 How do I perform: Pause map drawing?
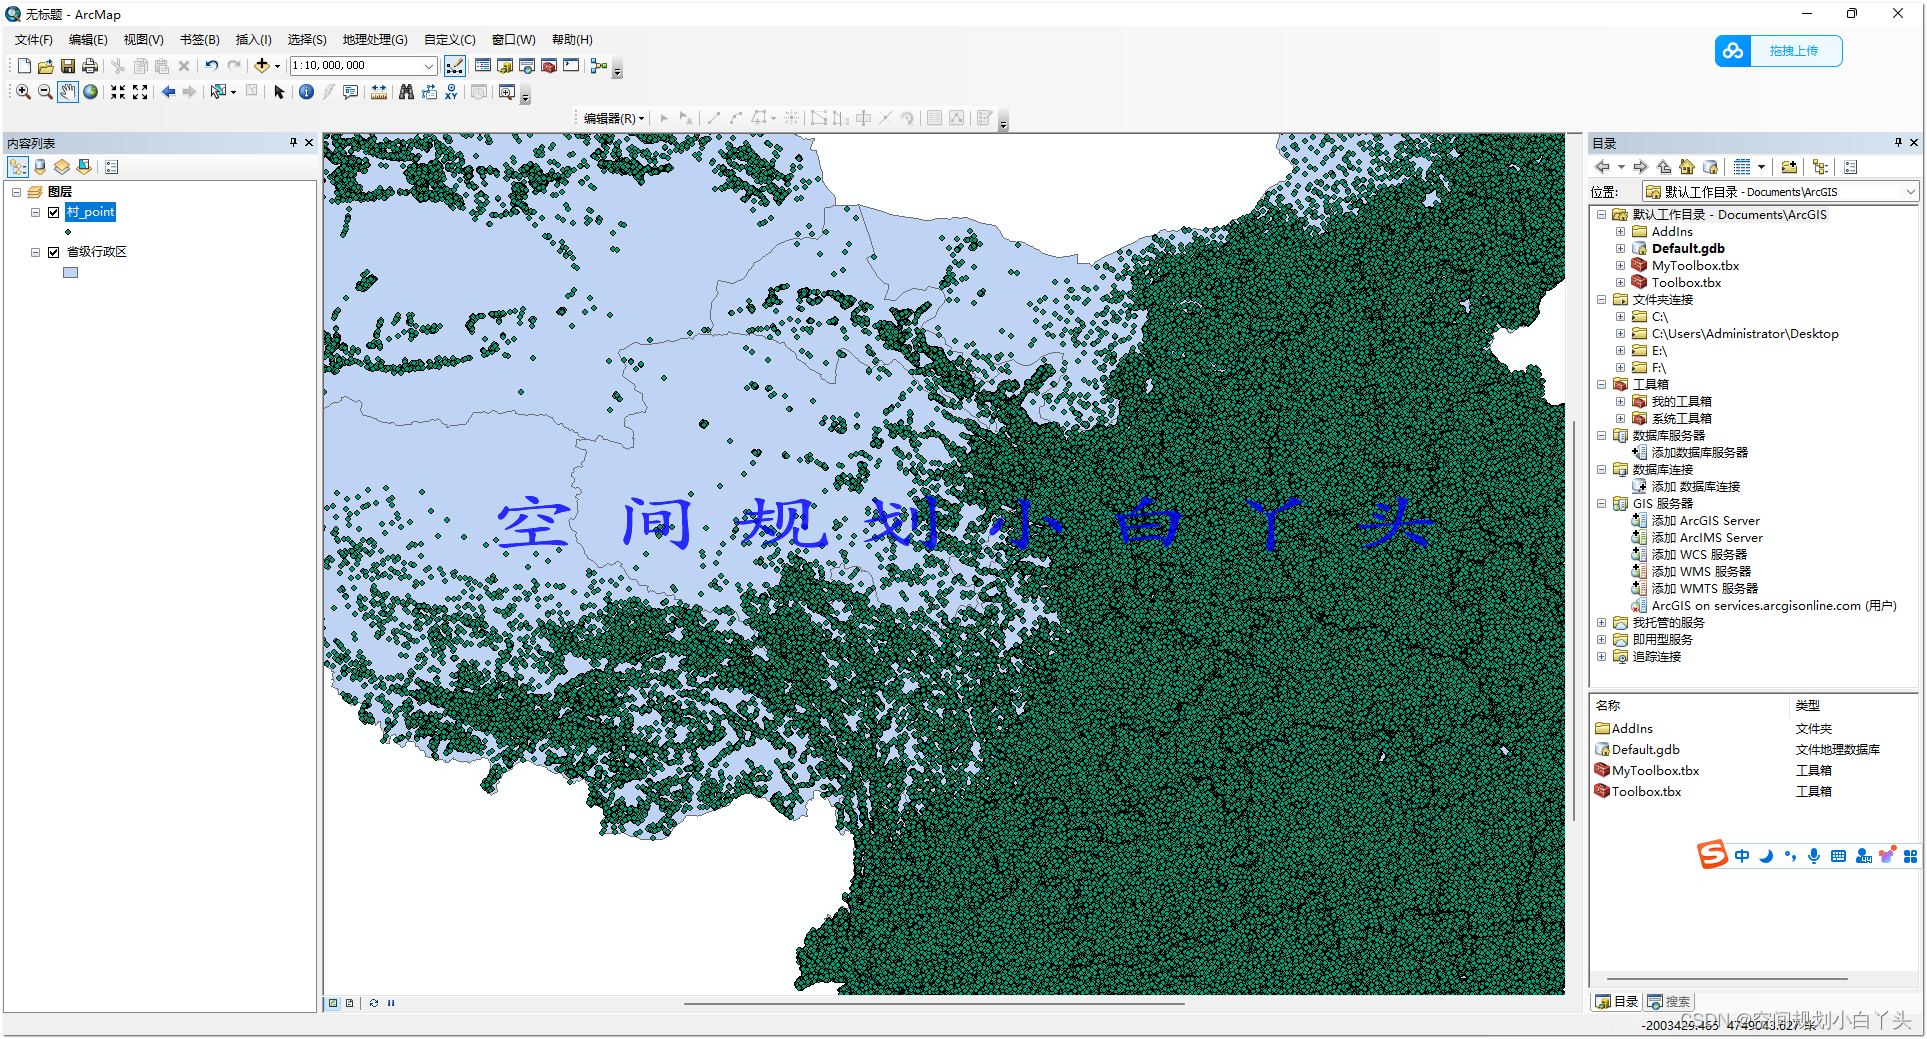(391, 1003)
